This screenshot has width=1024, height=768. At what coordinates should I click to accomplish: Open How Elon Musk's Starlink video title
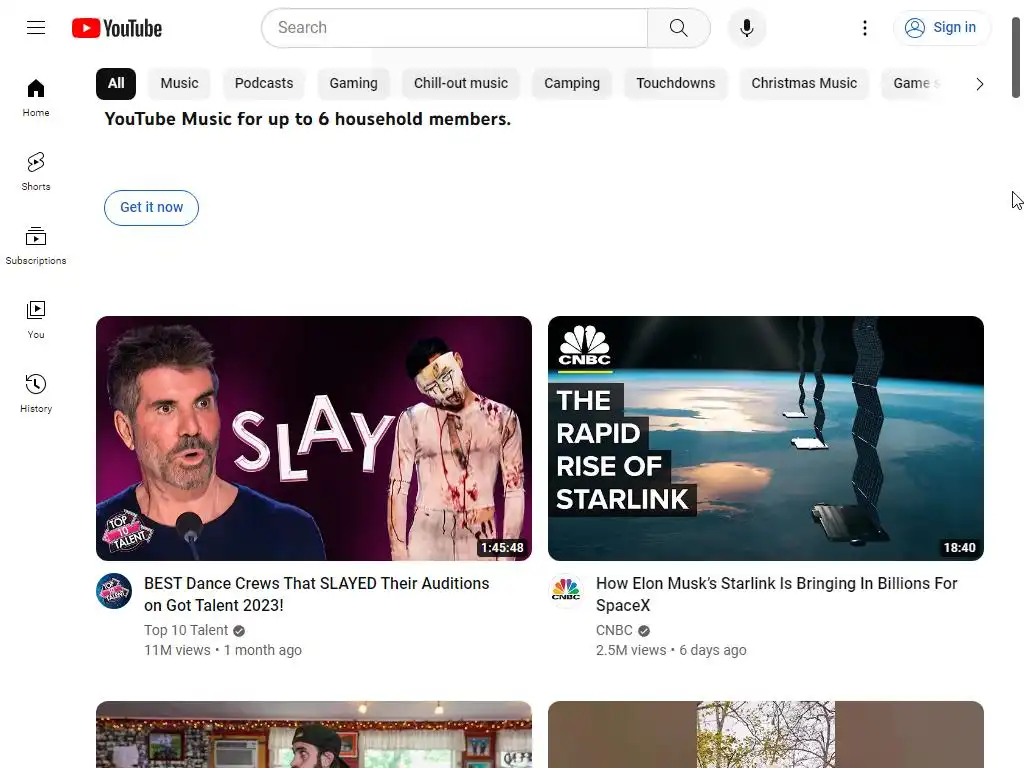coord(776,594)
